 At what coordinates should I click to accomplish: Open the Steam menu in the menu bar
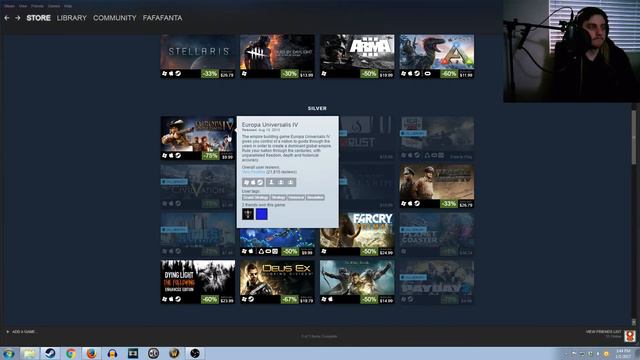click(9, 6)
